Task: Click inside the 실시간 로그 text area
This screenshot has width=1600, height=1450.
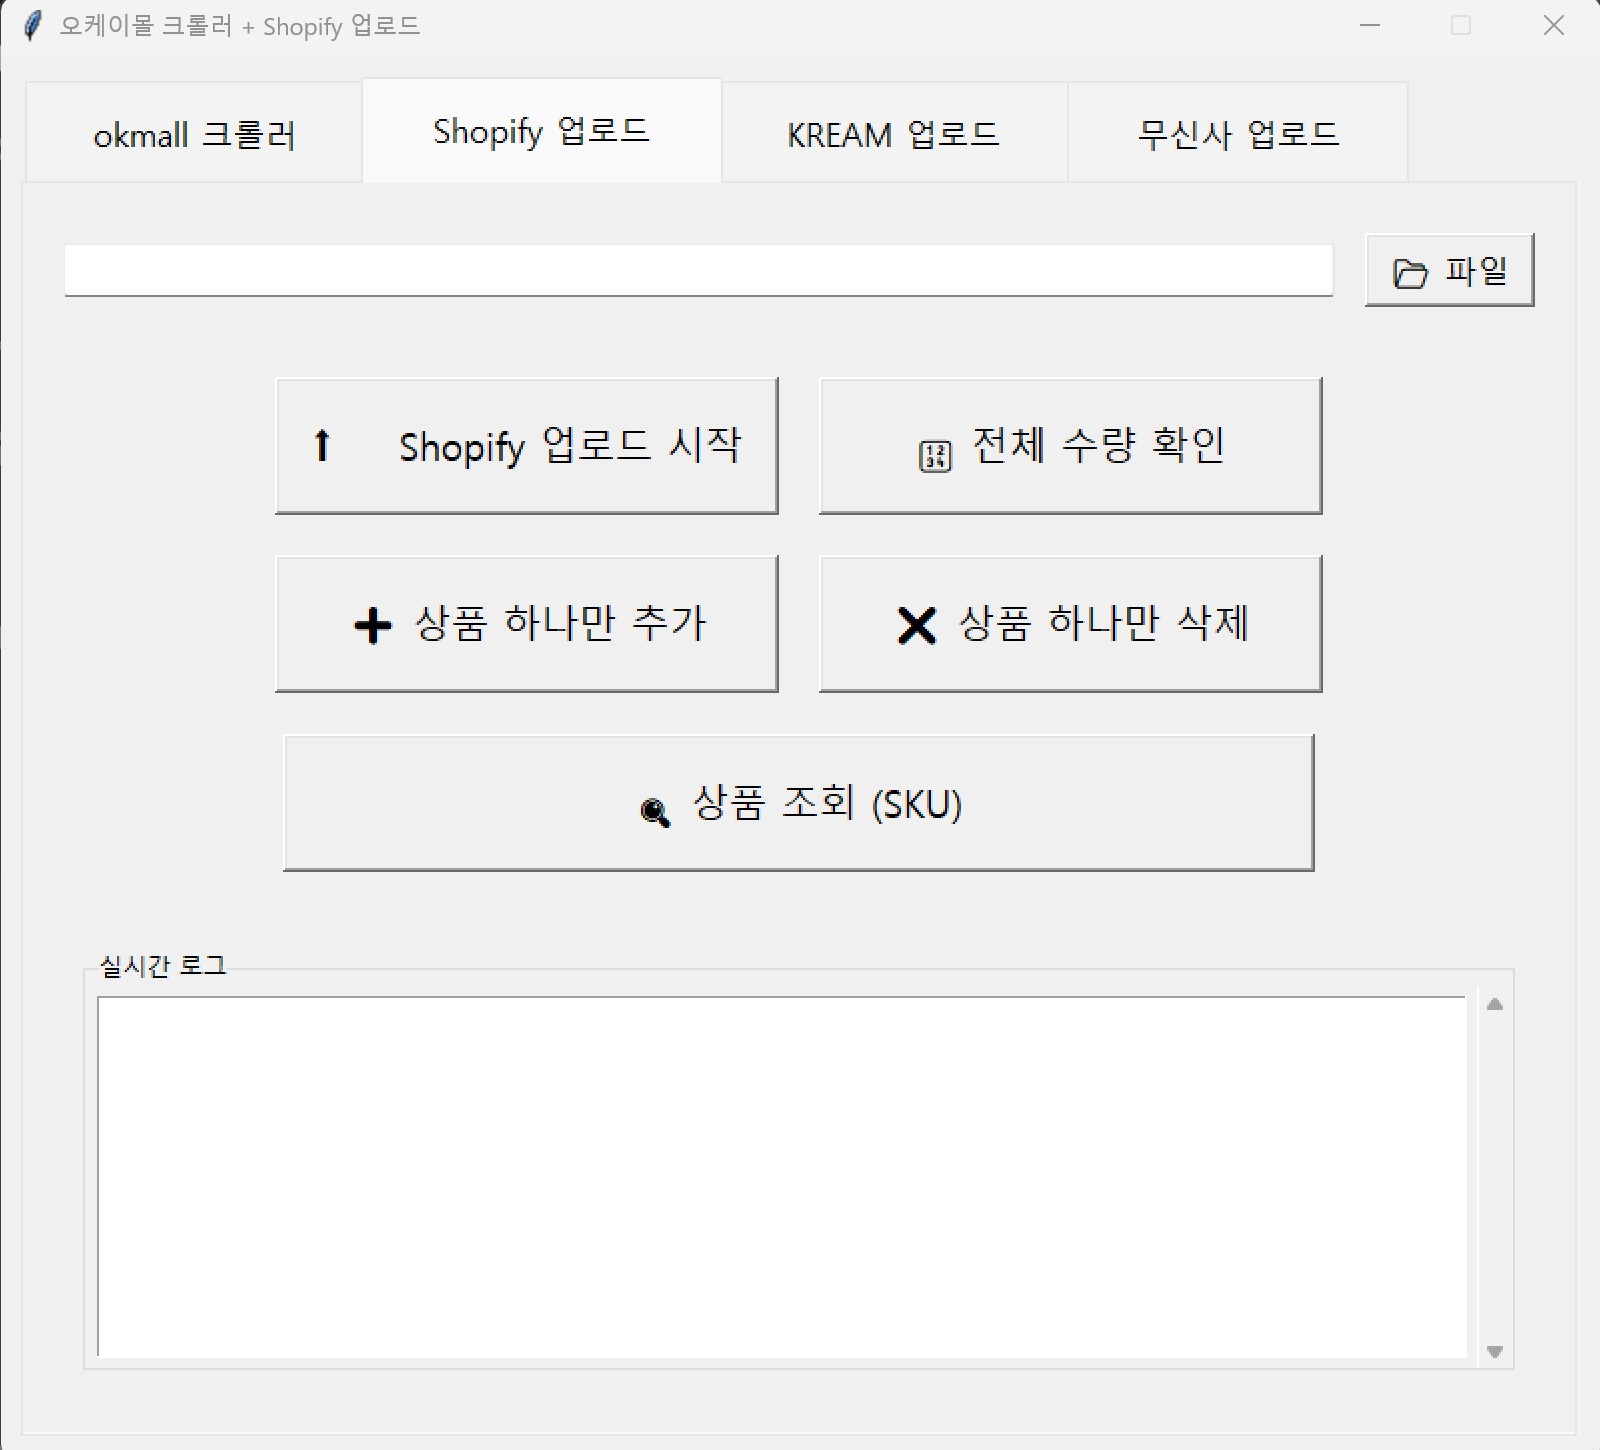Action: 780,1176
